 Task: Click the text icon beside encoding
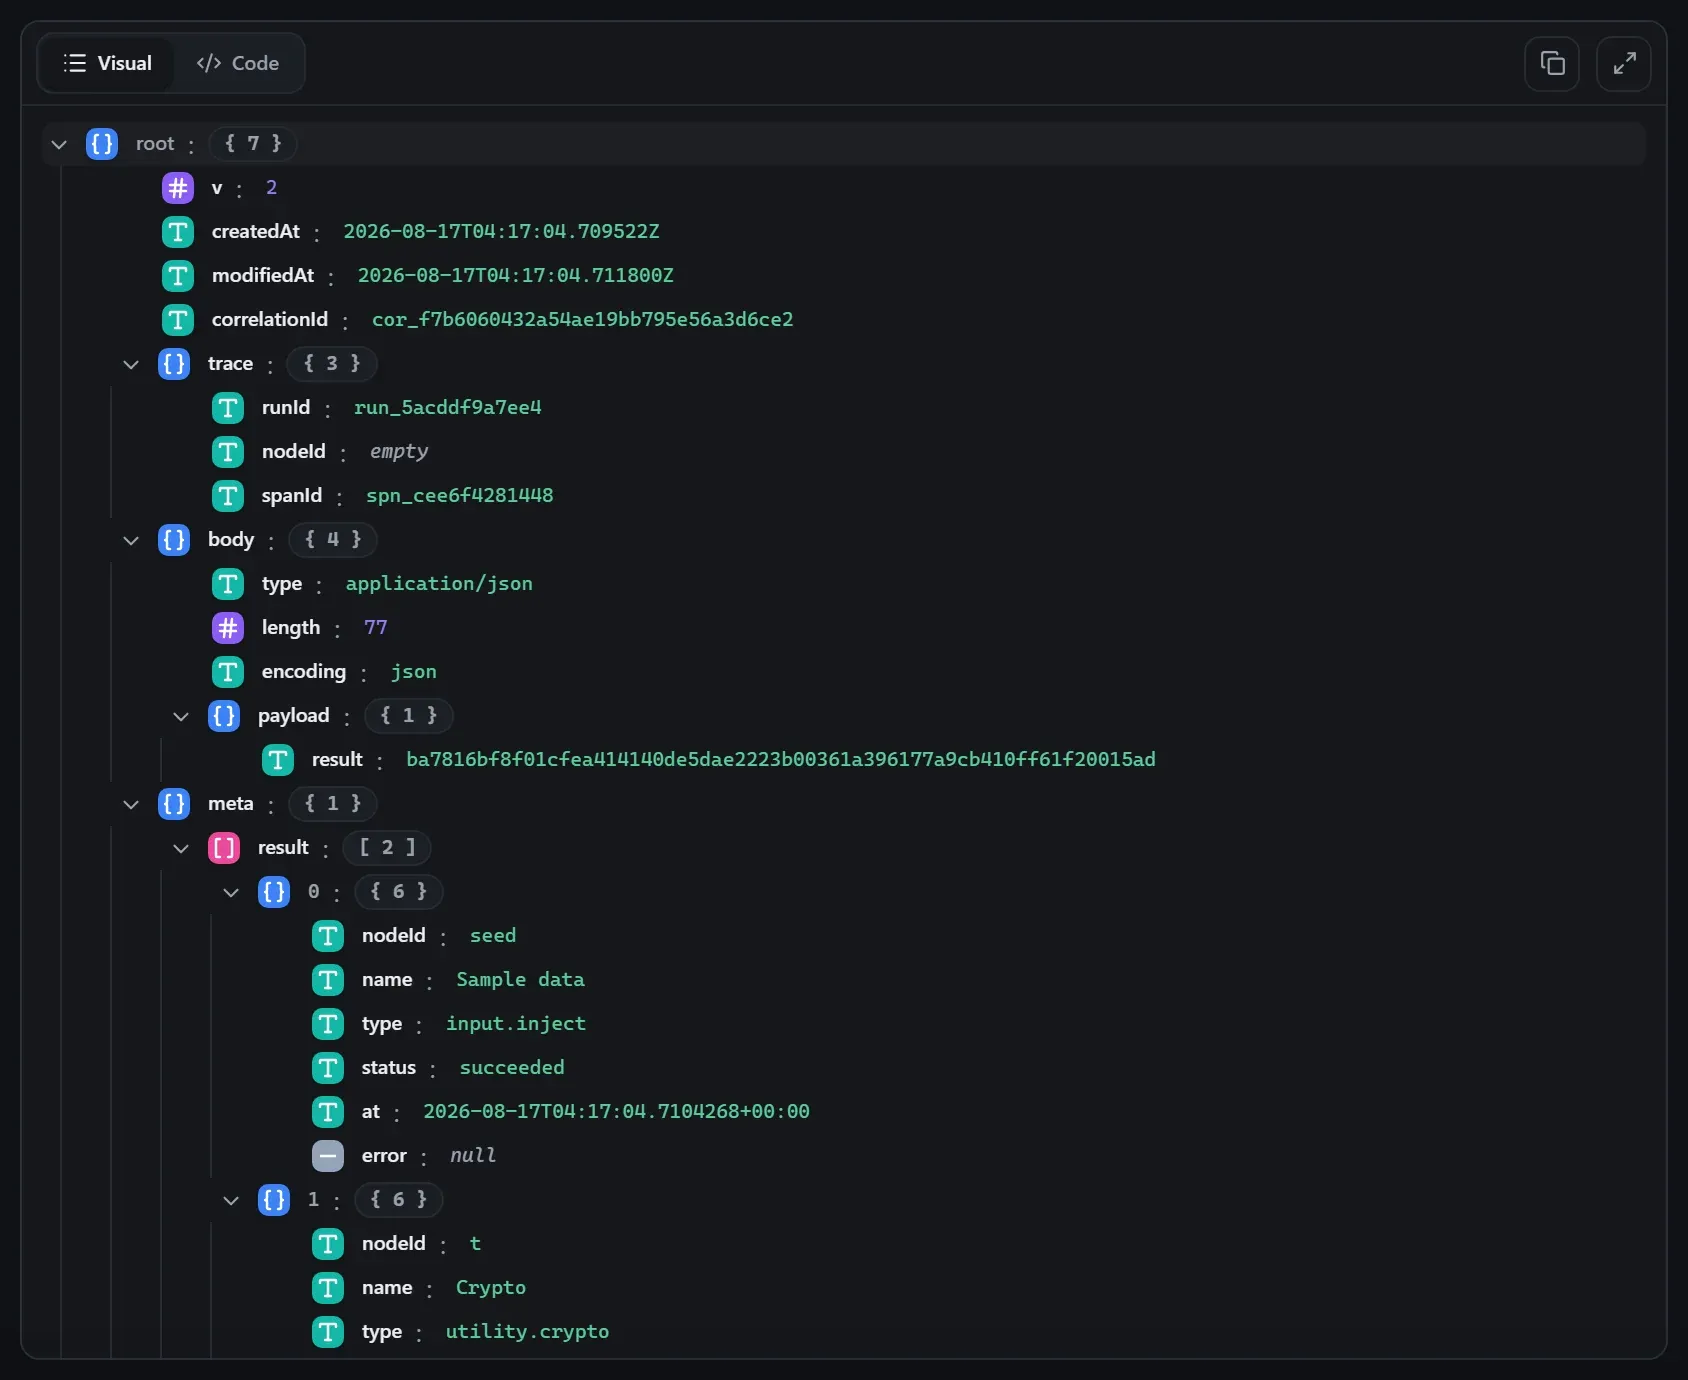228,672
